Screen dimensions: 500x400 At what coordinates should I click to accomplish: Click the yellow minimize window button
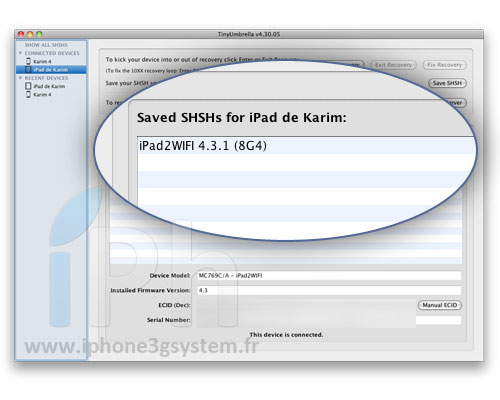click(30, 34)
